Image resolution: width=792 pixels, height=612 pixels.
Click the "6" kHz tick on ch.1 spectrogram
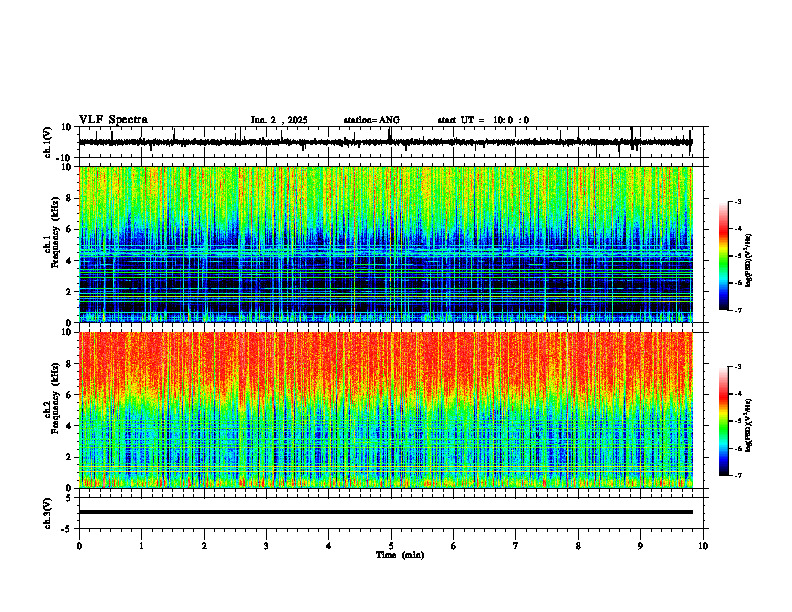tap(70, 229)
